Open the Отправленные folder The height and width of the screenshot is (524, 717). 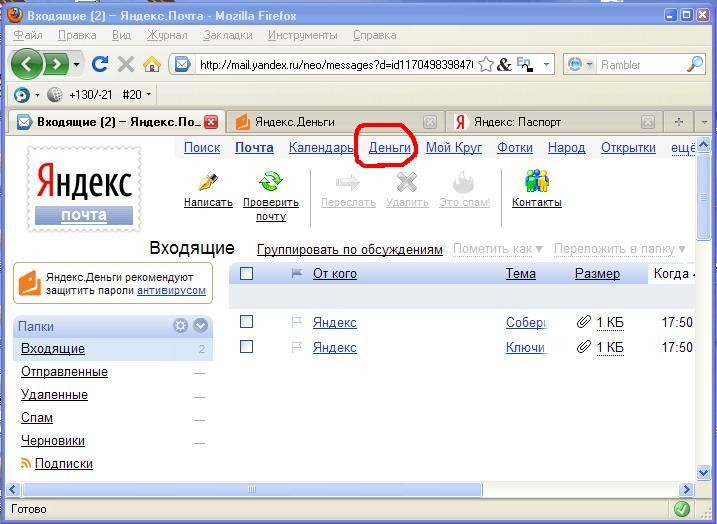point(64,372)
